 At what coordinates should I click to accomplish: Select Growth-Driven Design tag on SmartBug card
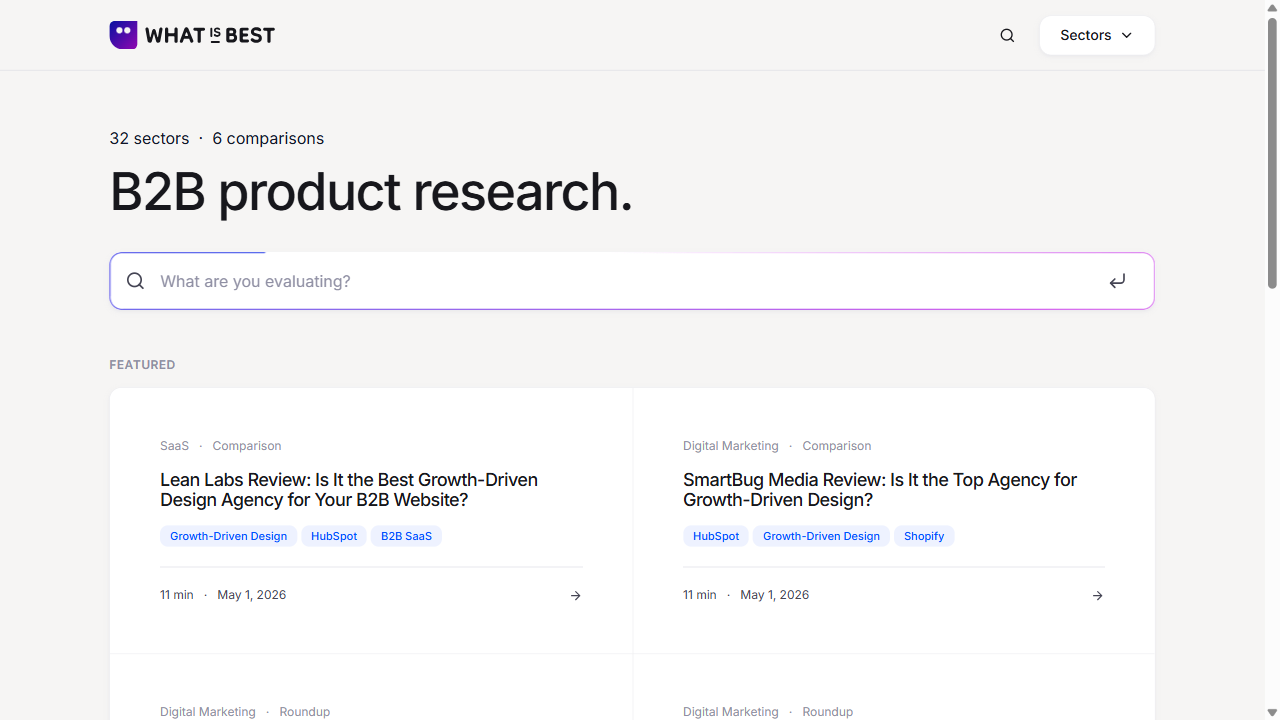point(821,536)
